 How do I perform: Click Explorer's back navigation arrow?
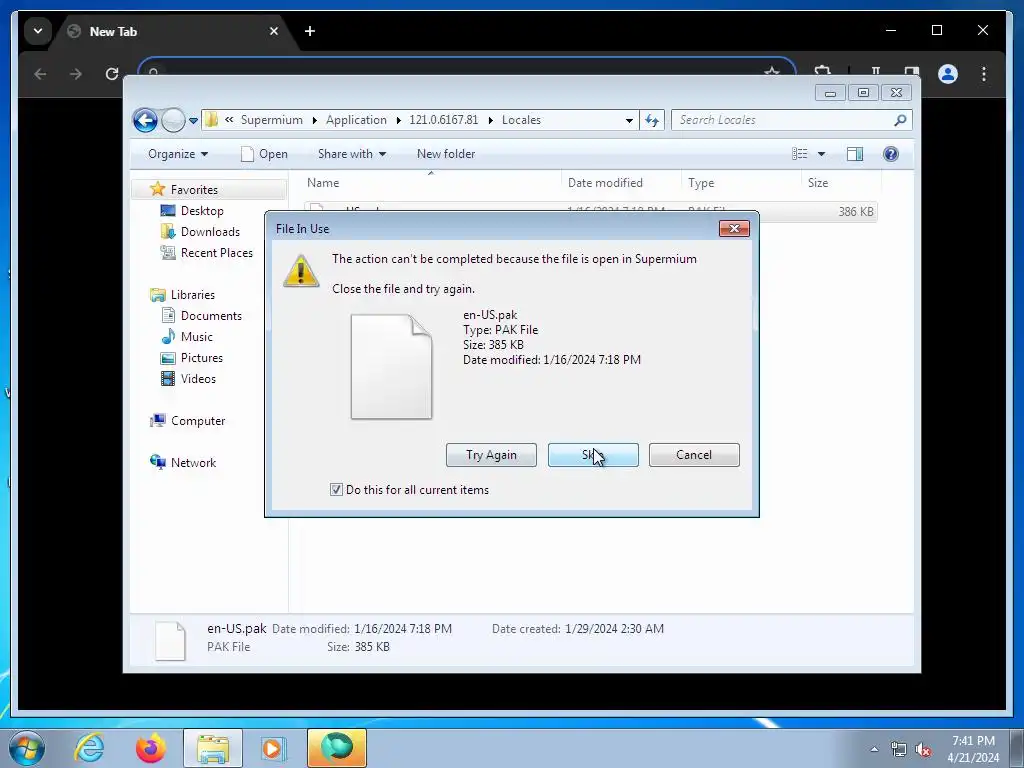tap(145, 120)
